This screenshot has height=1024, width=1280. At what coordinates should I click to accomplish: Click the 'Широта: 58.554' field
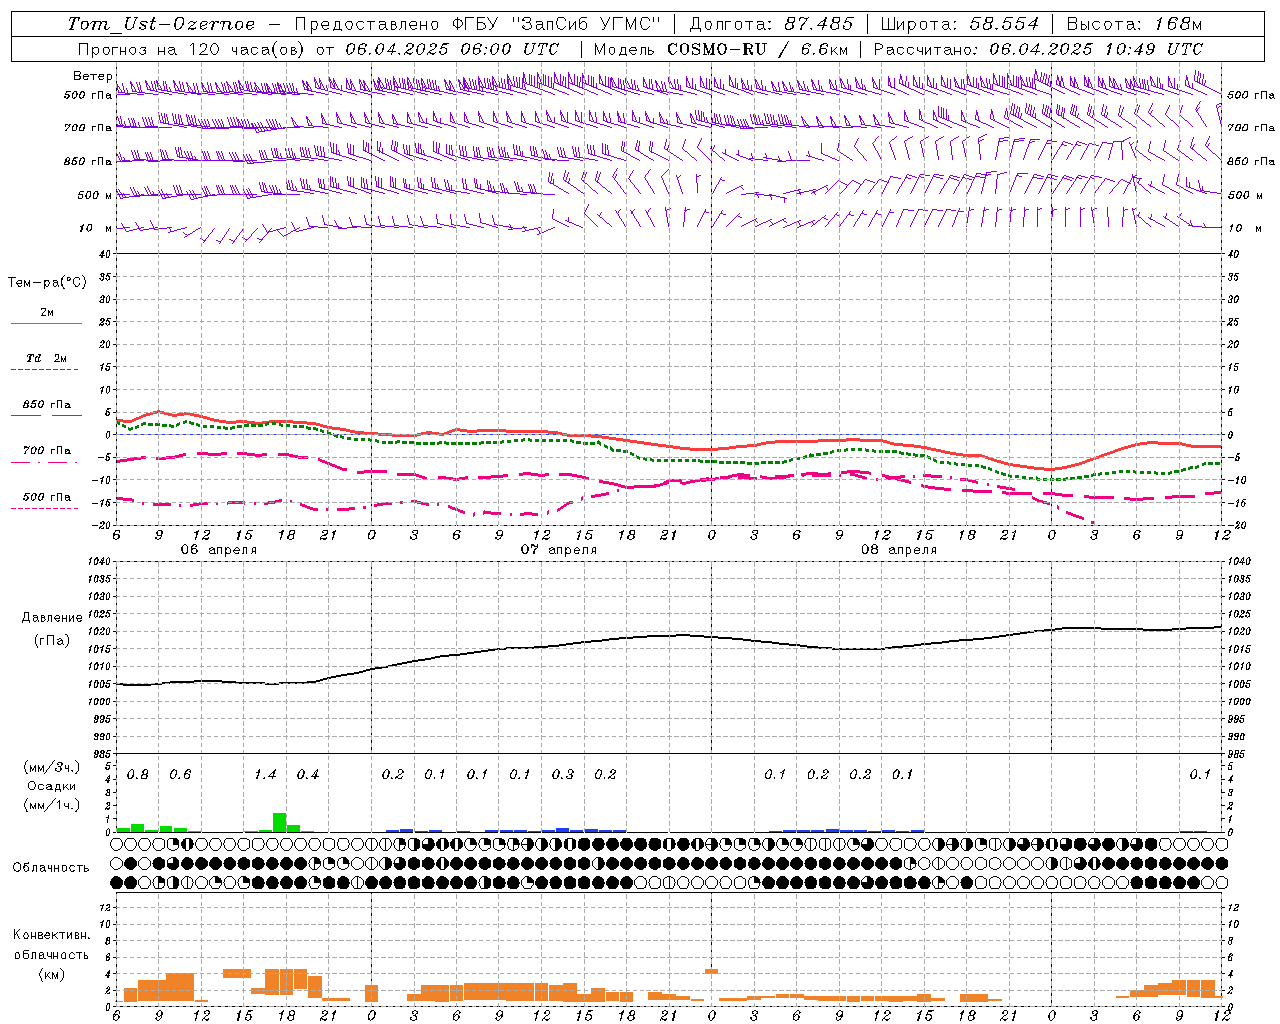pos(959,24)
